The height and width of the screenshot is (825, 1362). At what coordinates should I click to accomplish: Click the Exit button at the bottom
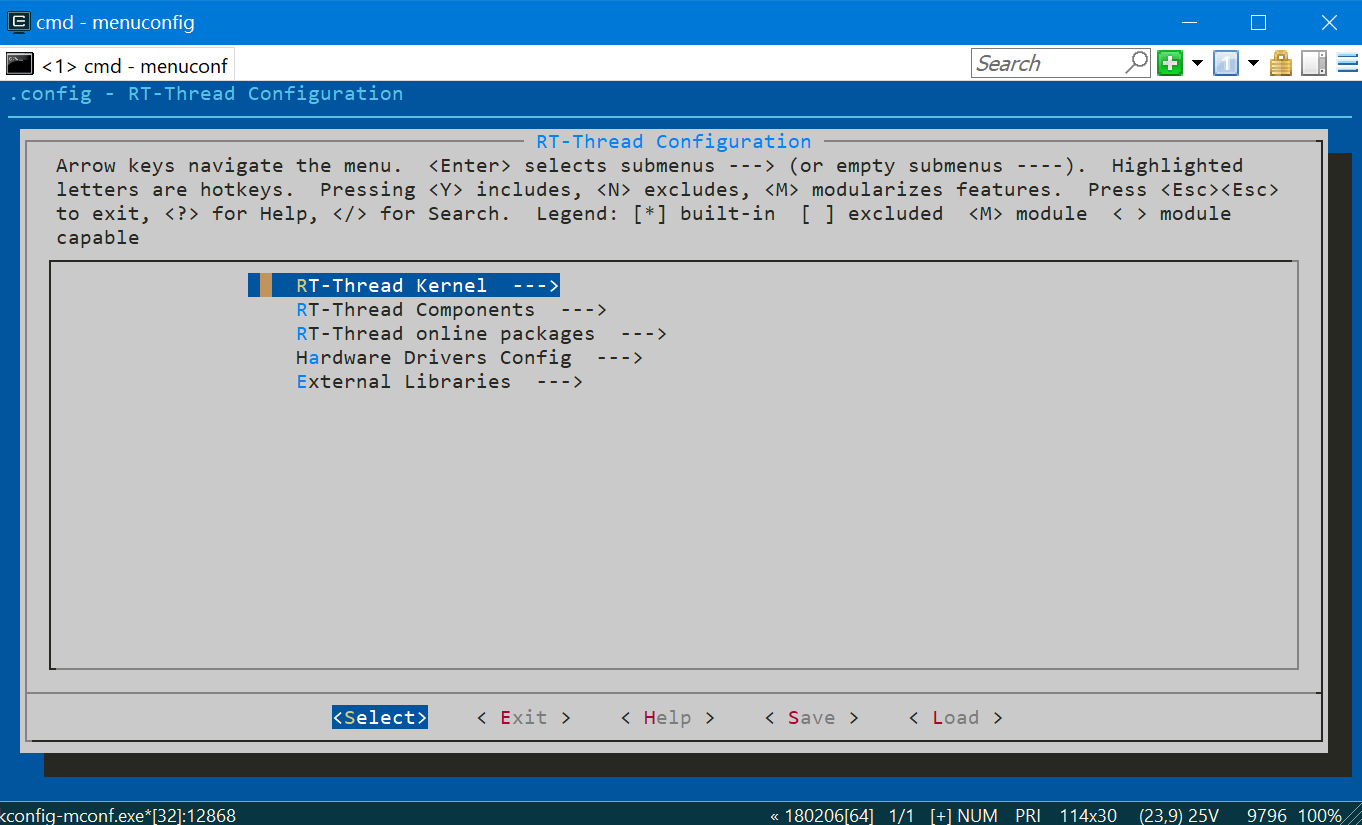[523, 717]
